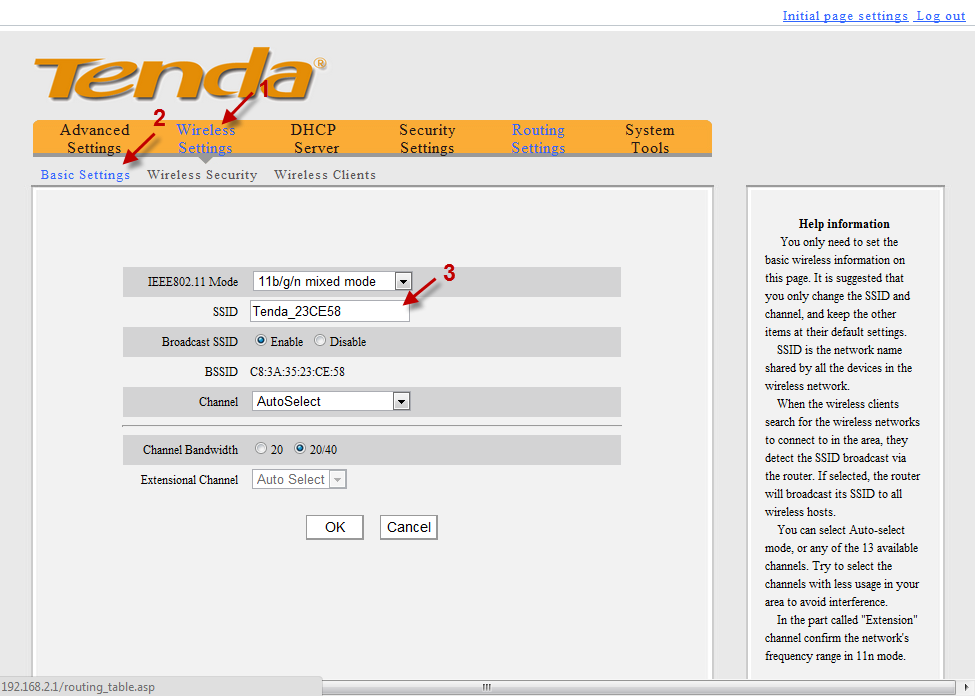Select Disable for Broadcast SSID
975x696 pixels.
tap(320, 340)
